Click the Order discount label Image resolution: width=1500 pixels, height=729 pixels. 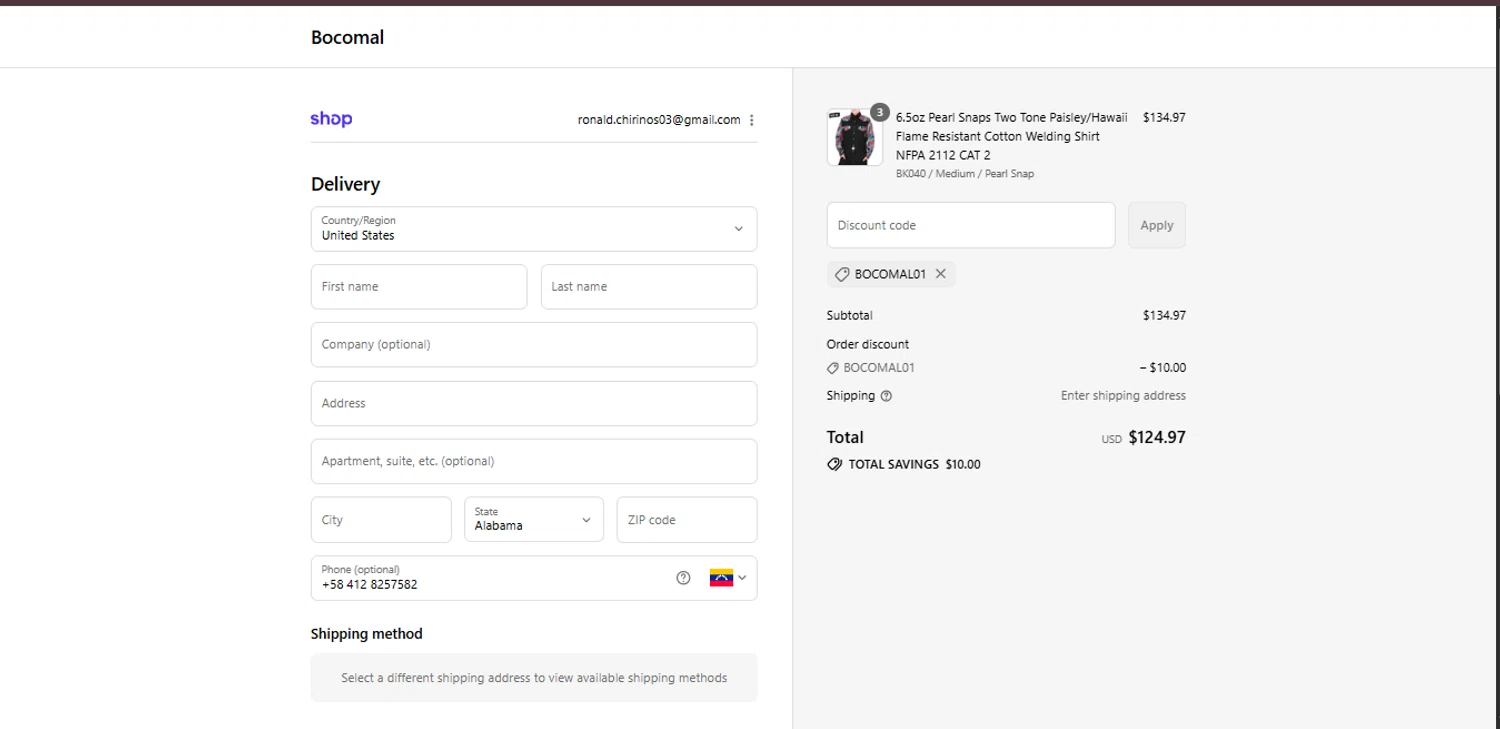pyautogui.click(x=868, y=345)
